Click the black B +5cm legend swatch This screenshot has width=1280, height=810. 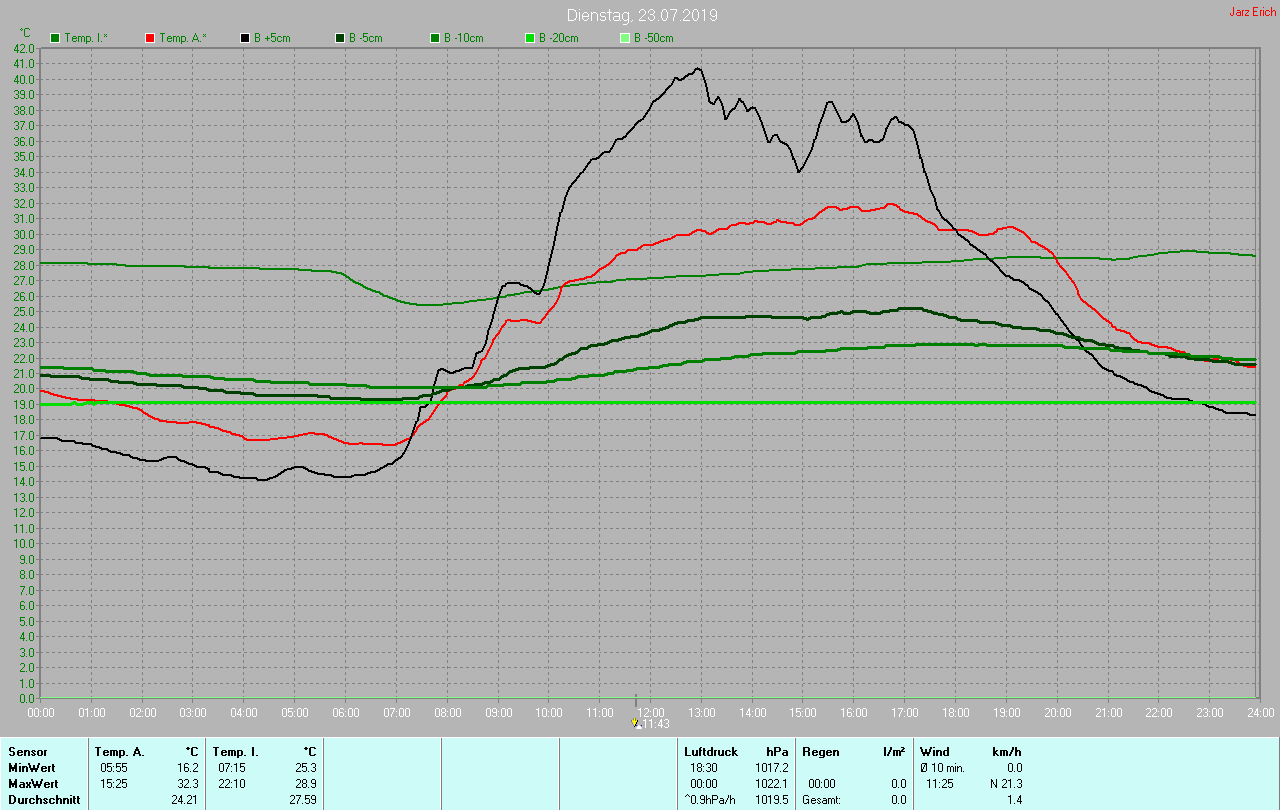tap(245, 38)
